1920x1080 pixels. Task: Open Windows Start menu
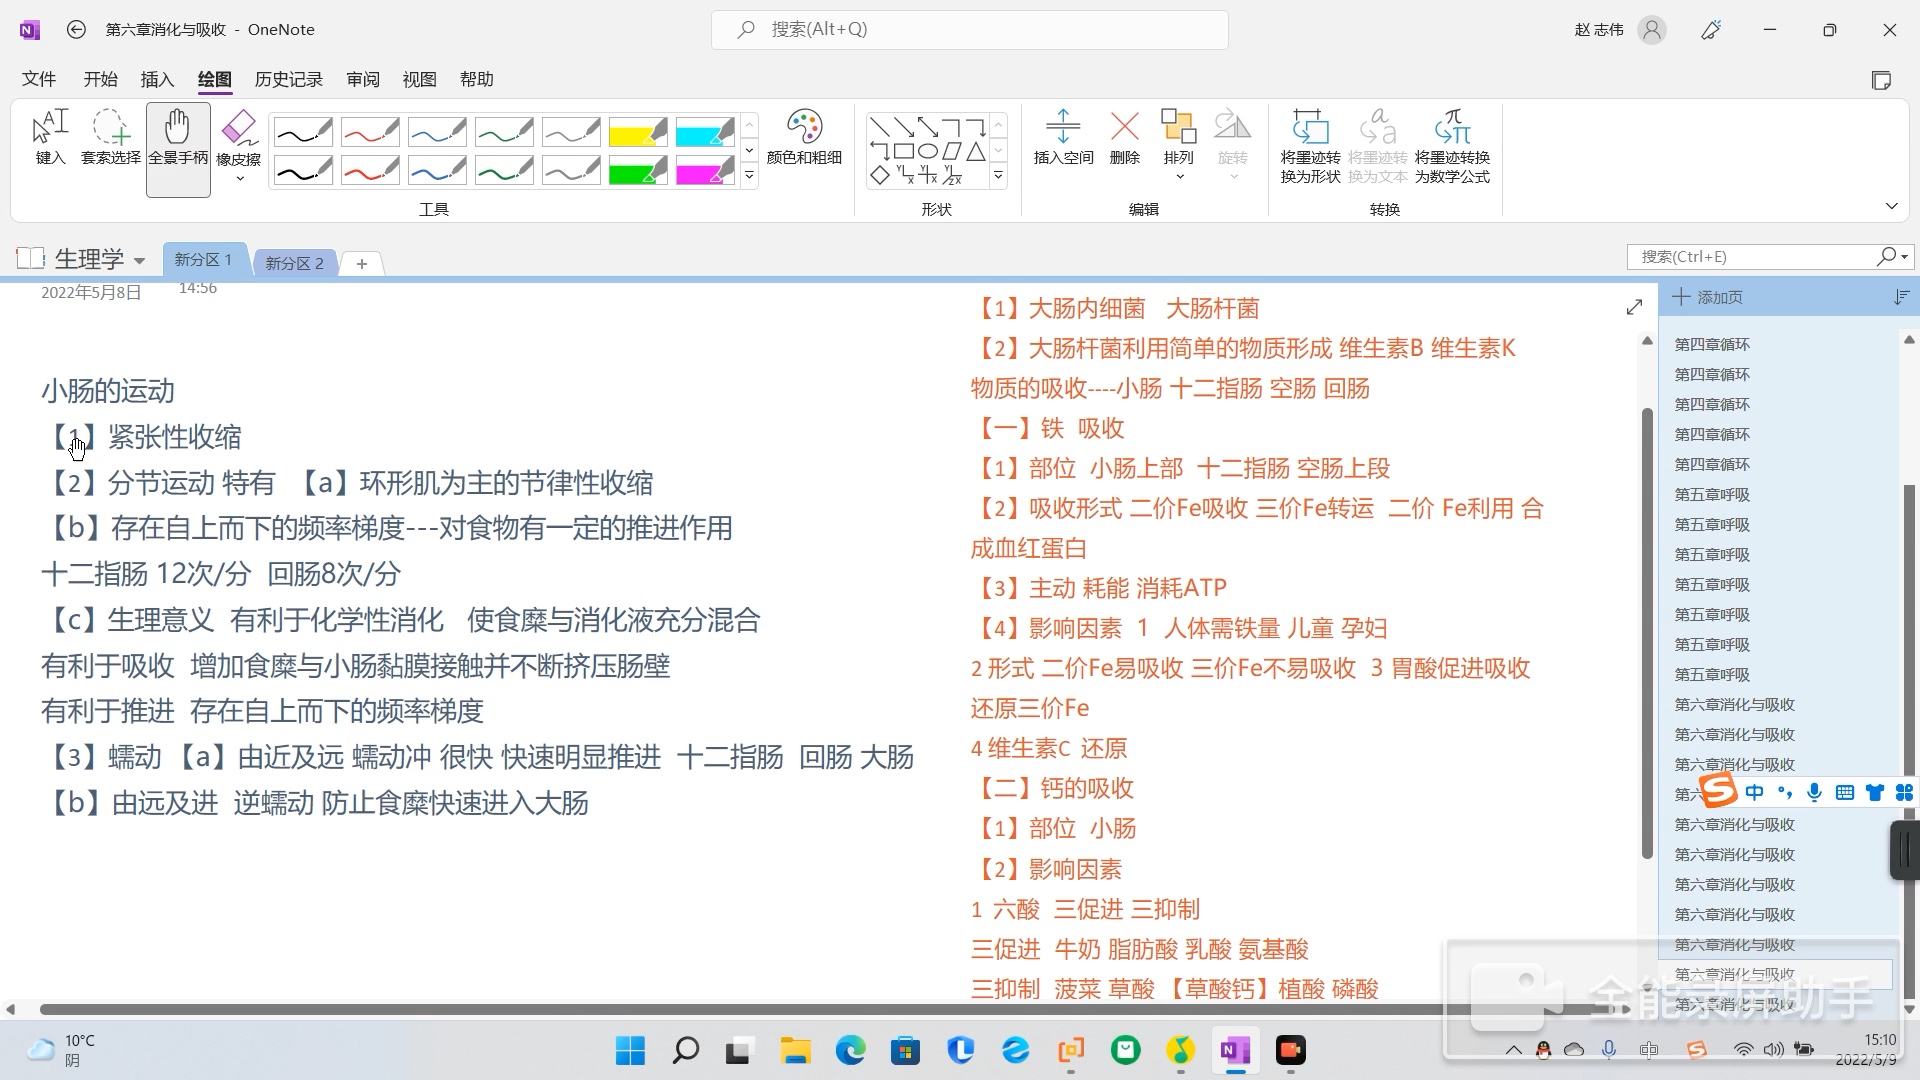(630, 1050)
